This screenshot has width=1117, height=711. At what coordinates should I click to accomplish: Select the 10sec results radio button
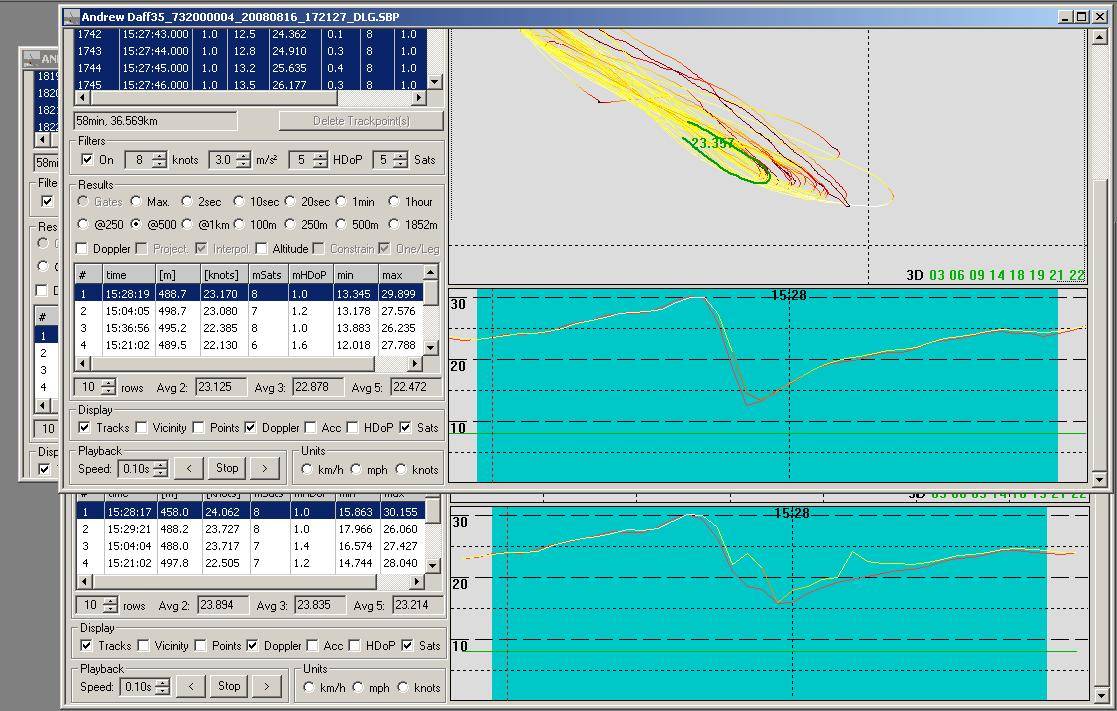(x=239, y=202)
